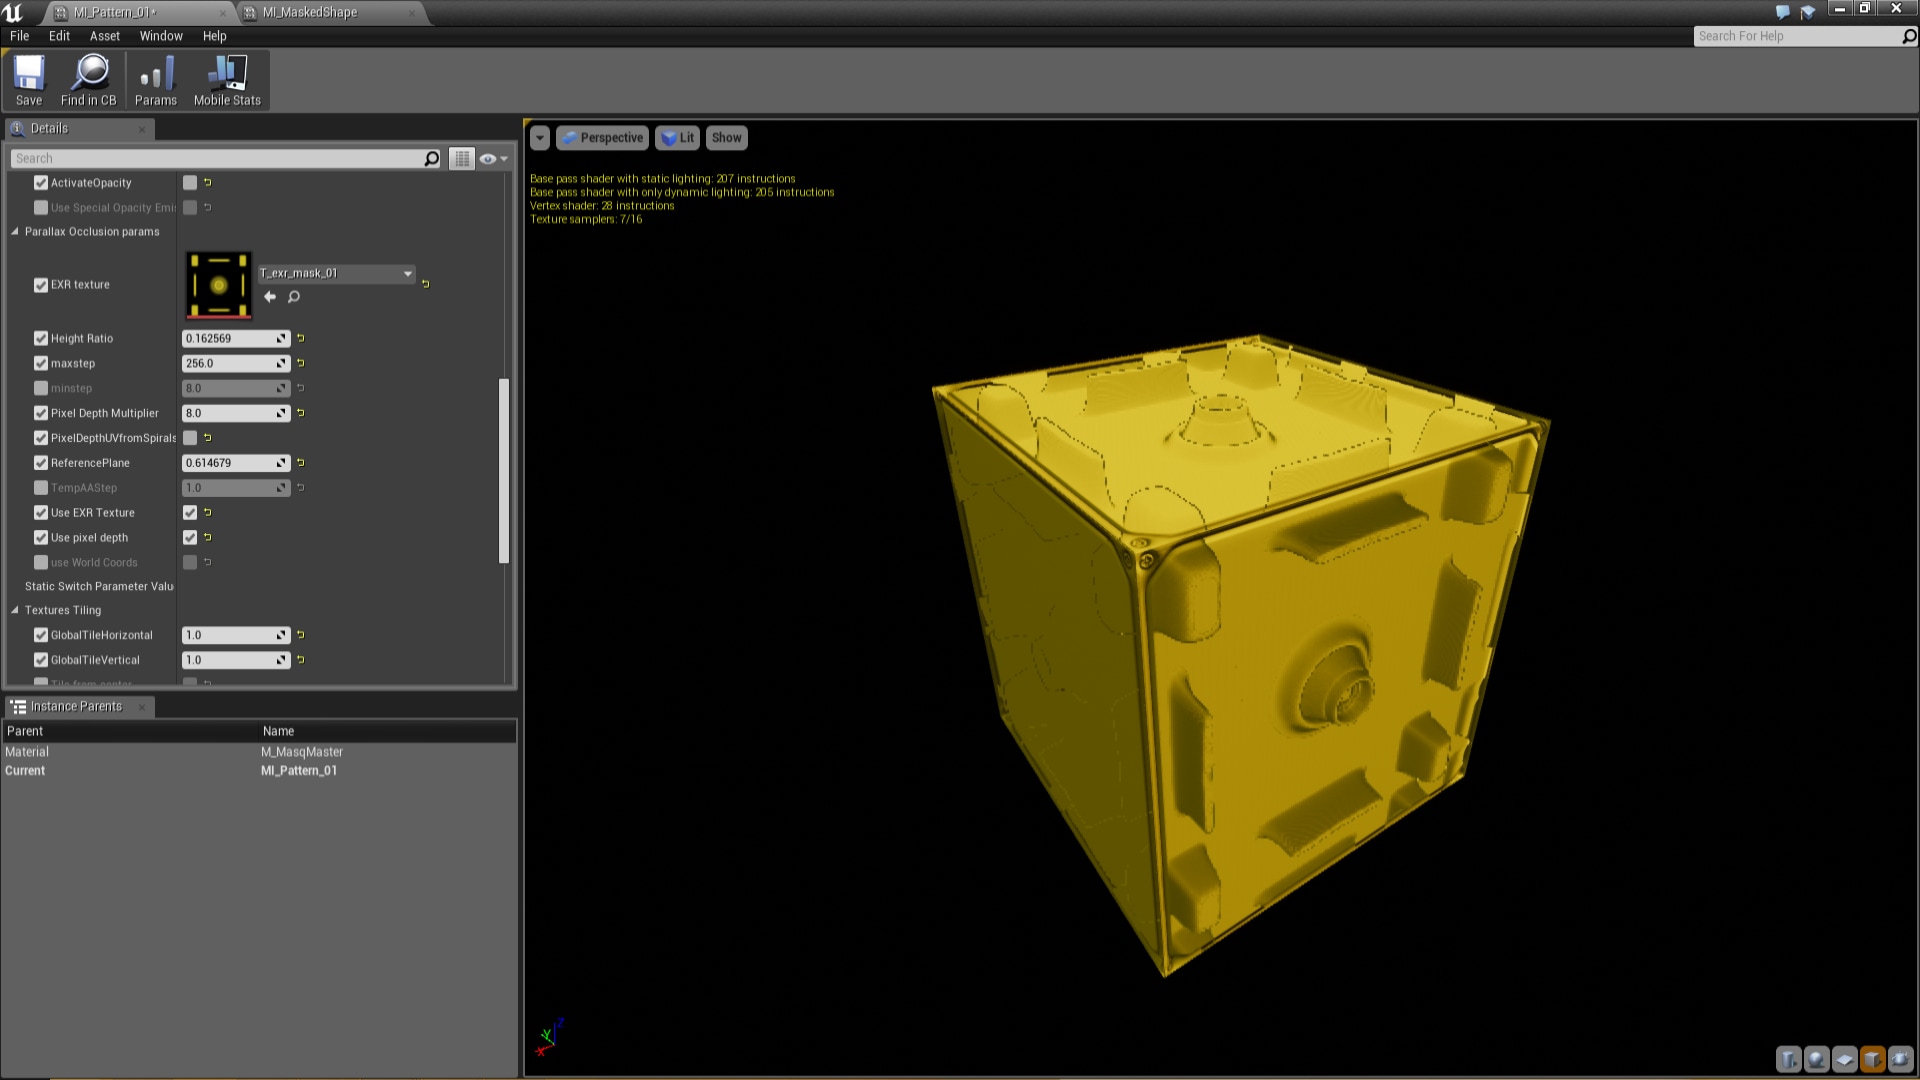The height and width of the screenshot is (1080, 1920).
Task: Click Search For Help field
Action: point(1798,36)
